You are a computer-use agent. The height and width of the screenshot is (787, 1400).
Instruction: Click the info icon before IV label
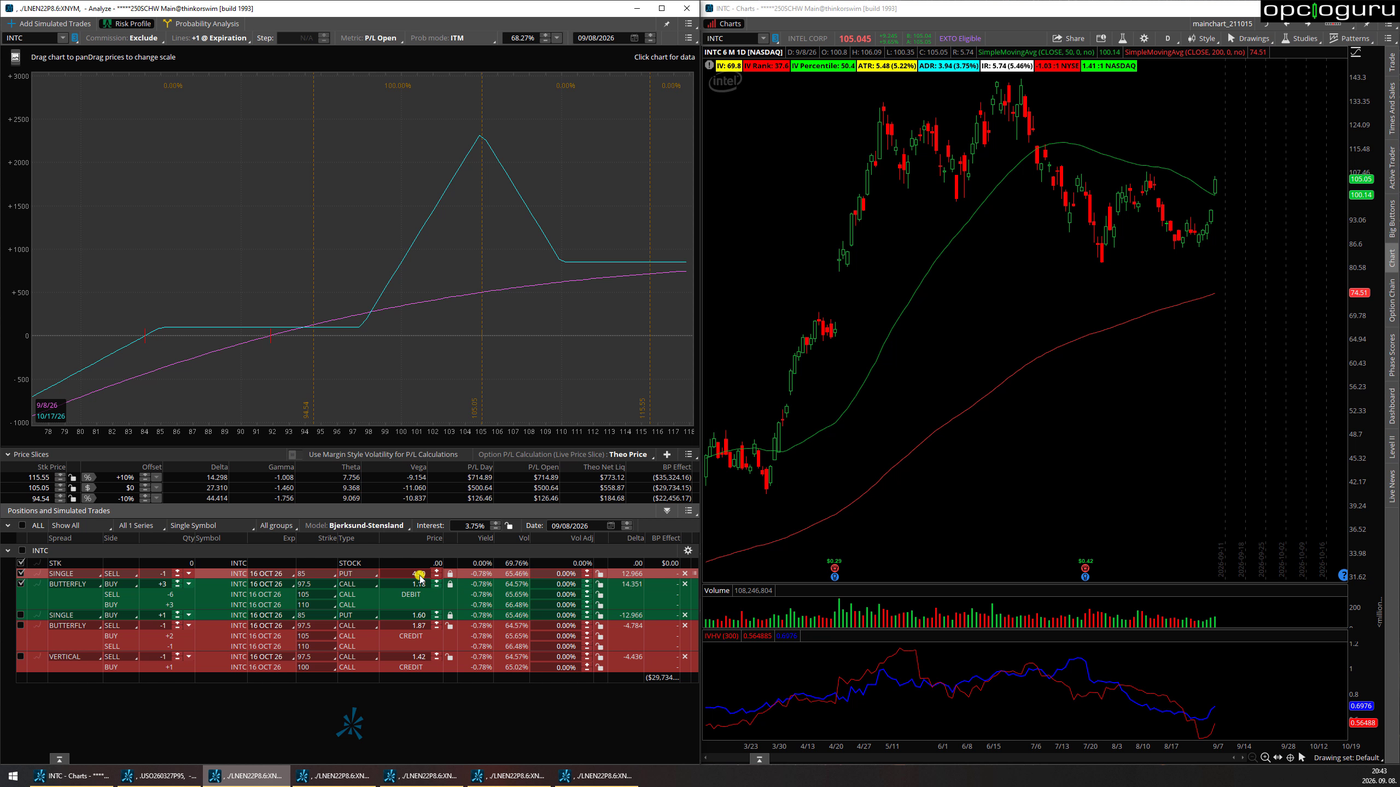[x=709, y=65]
